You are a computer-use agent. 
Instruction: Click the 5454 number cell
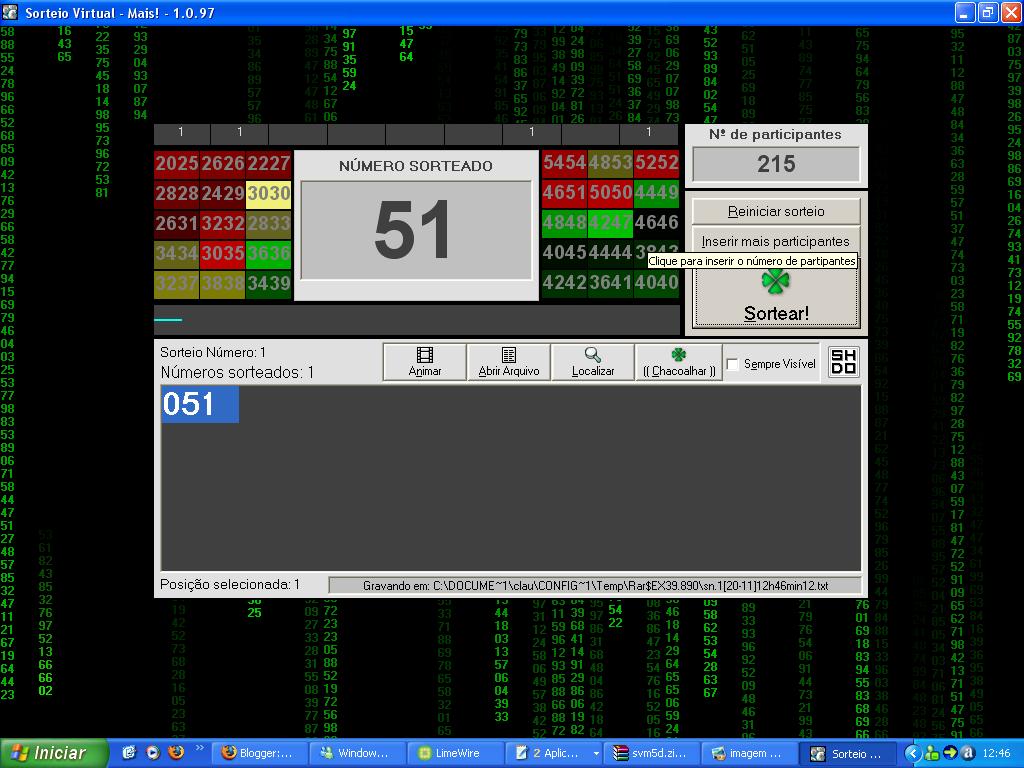pos(564,163)
